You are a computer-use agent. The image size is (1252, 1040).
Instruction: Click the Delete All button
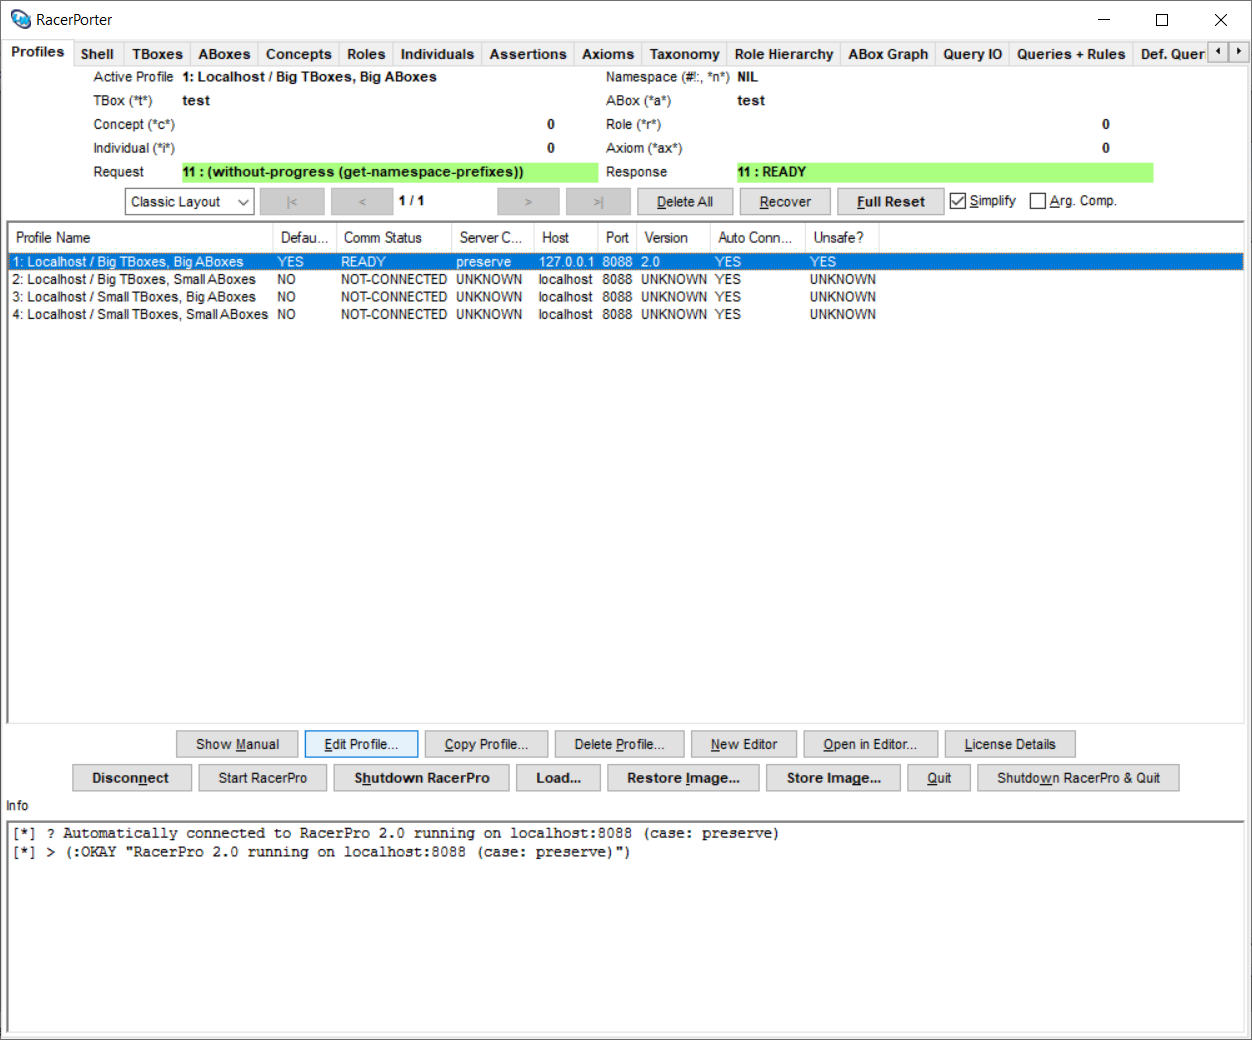[685, 202]
